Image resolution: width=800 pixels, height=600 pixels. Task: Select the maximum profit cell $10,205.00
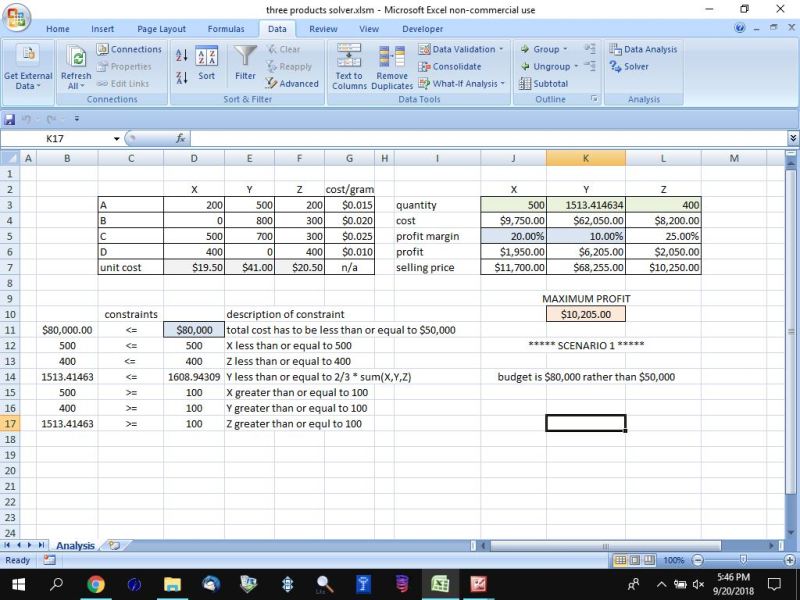point(586,314)
